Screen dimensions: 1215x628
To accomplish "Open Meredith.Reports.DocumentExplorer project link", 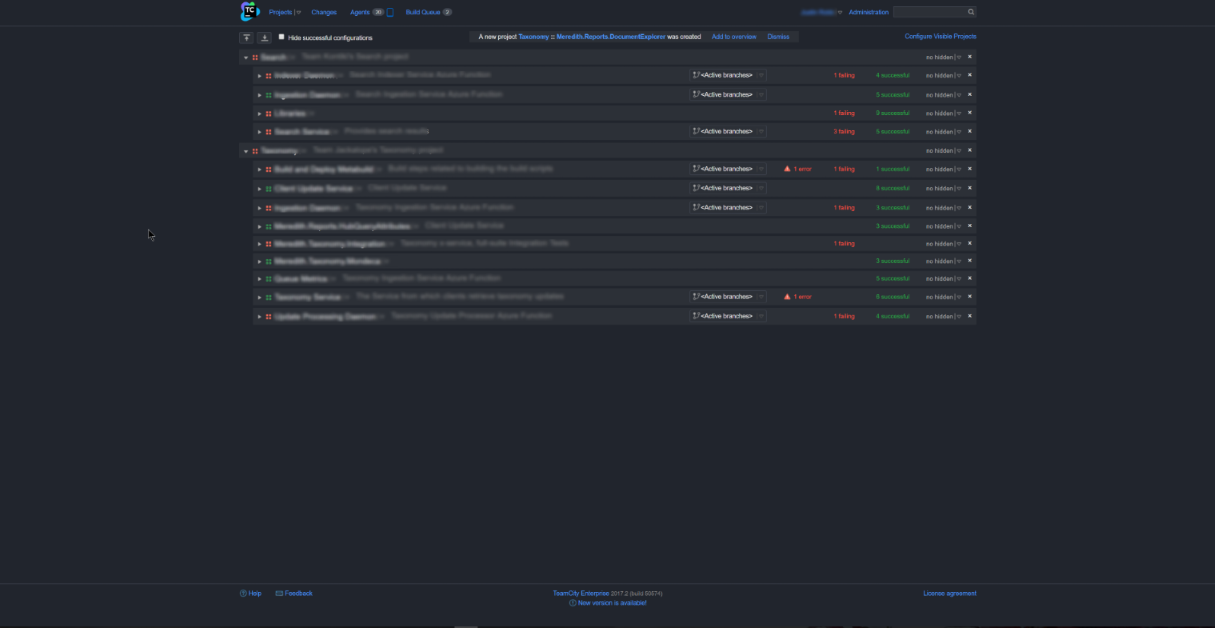I will pos(611,37).
